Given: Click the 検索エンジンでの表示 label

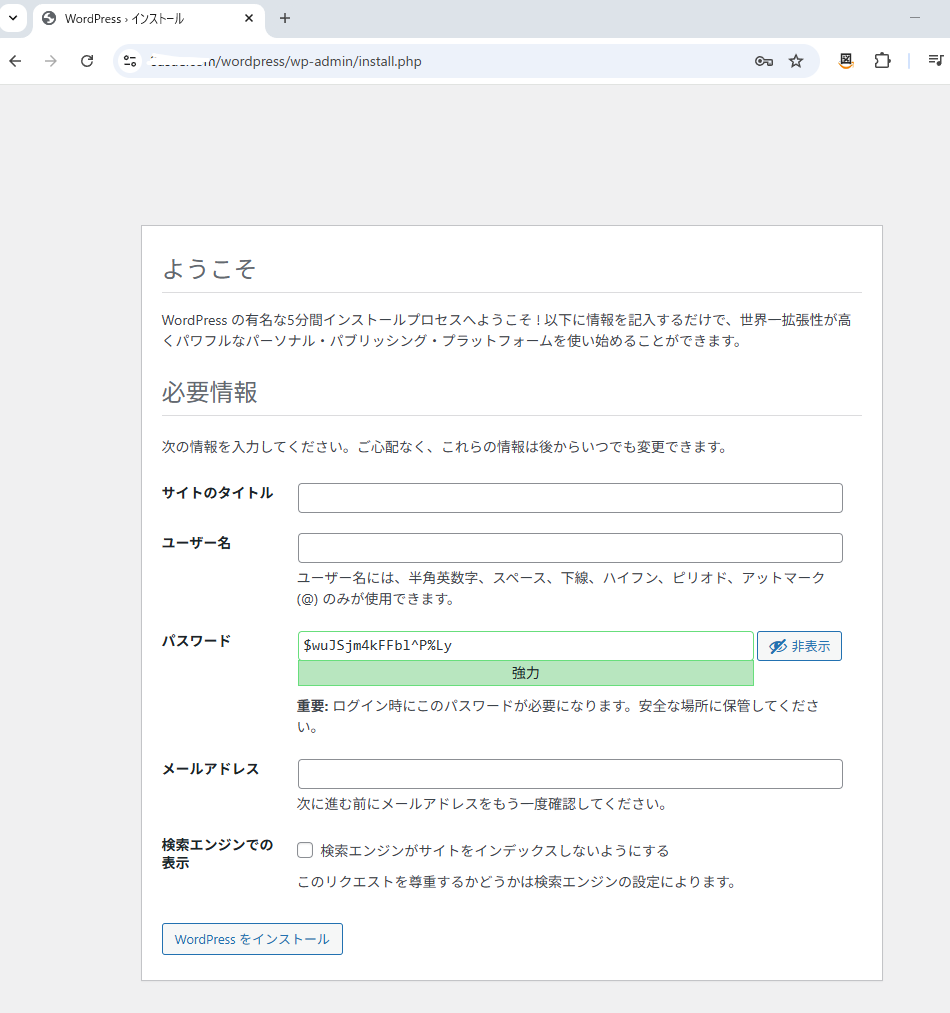Looking at the screenshot, I should point(217,853).
